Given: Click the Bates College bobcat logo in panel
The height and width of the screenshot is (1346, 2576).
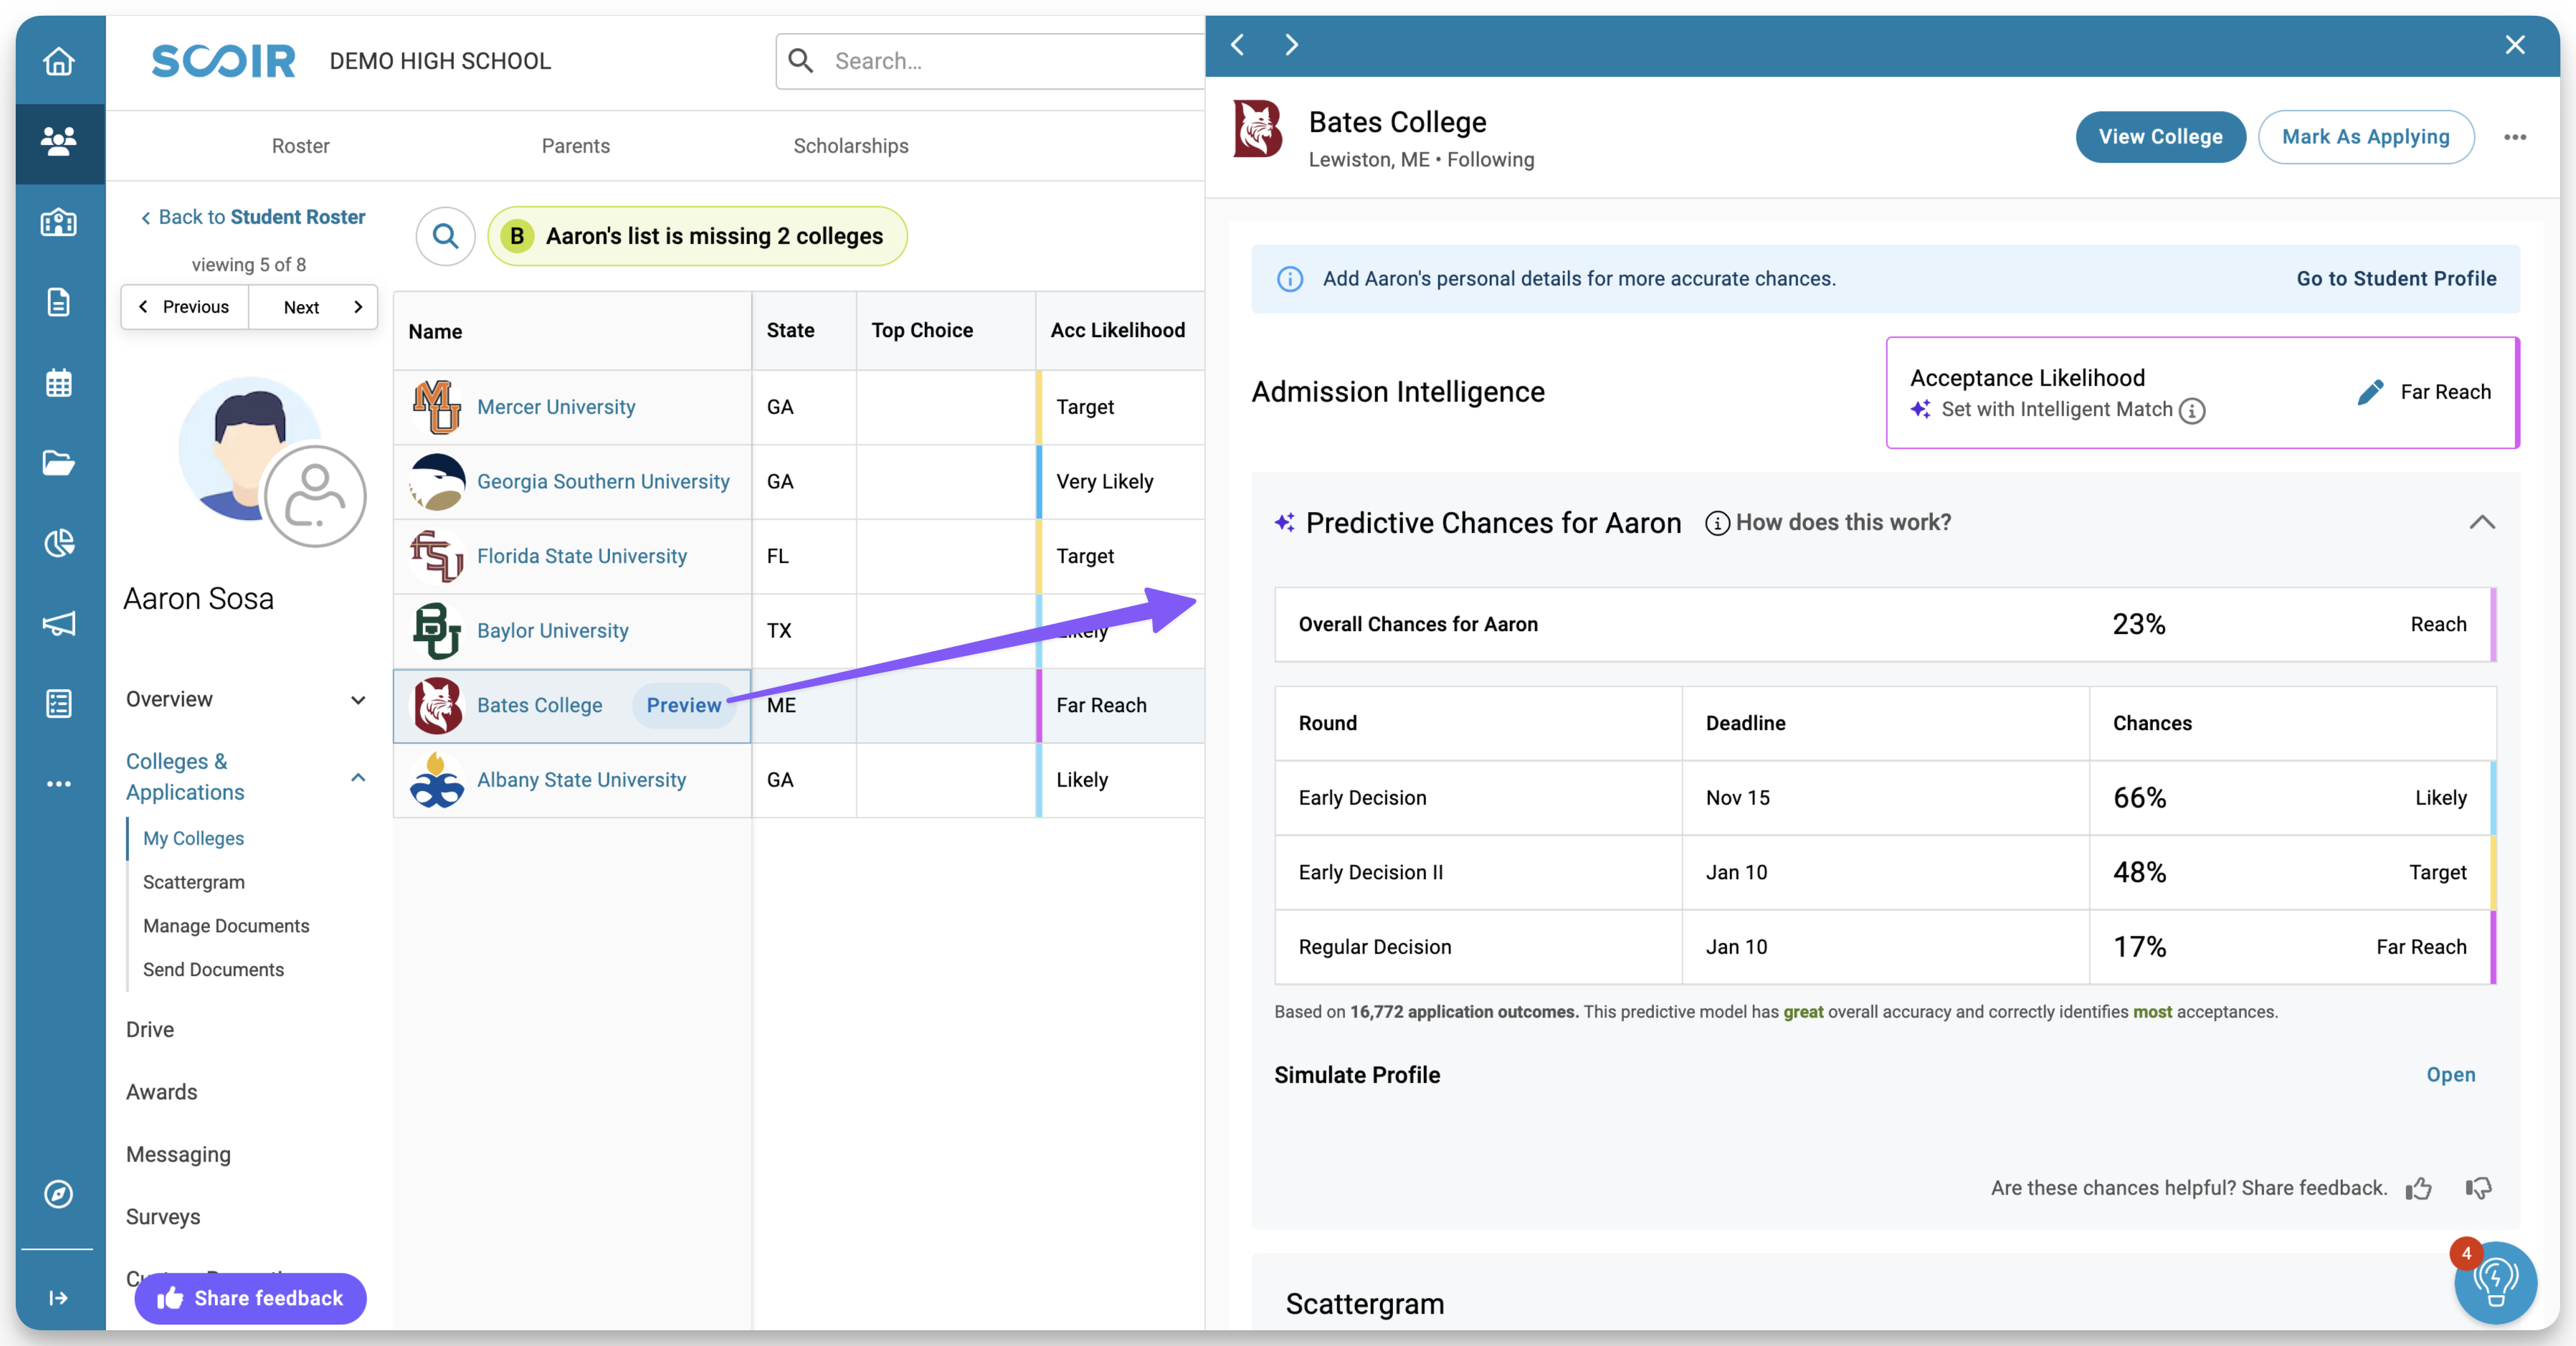Looking at the screenshot, I should click(x=1258, y=128).
